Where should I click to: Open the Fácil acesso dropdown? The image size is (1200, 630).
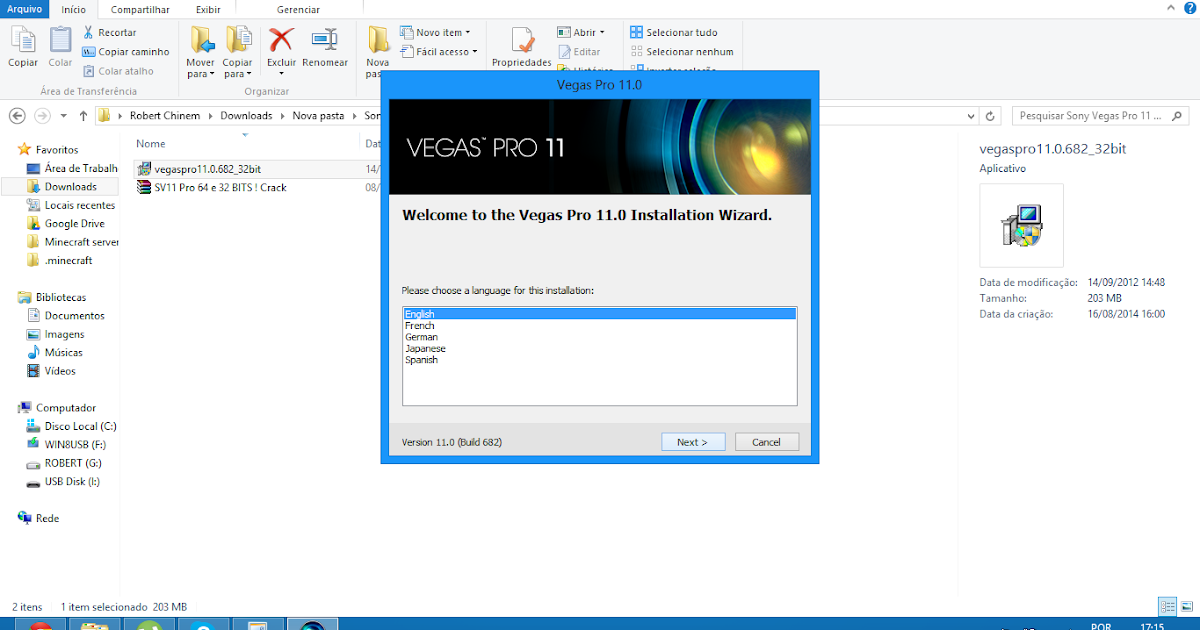[439, 52]
